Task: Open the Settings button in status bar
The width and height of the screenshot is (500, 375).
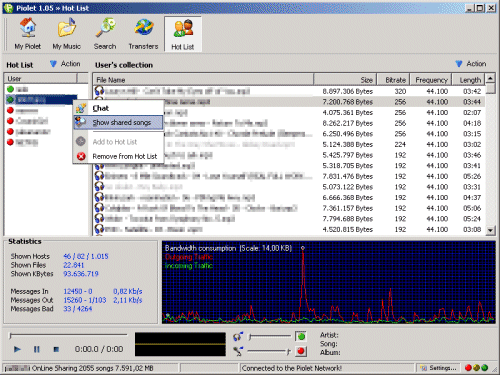Action: [439, 368]
